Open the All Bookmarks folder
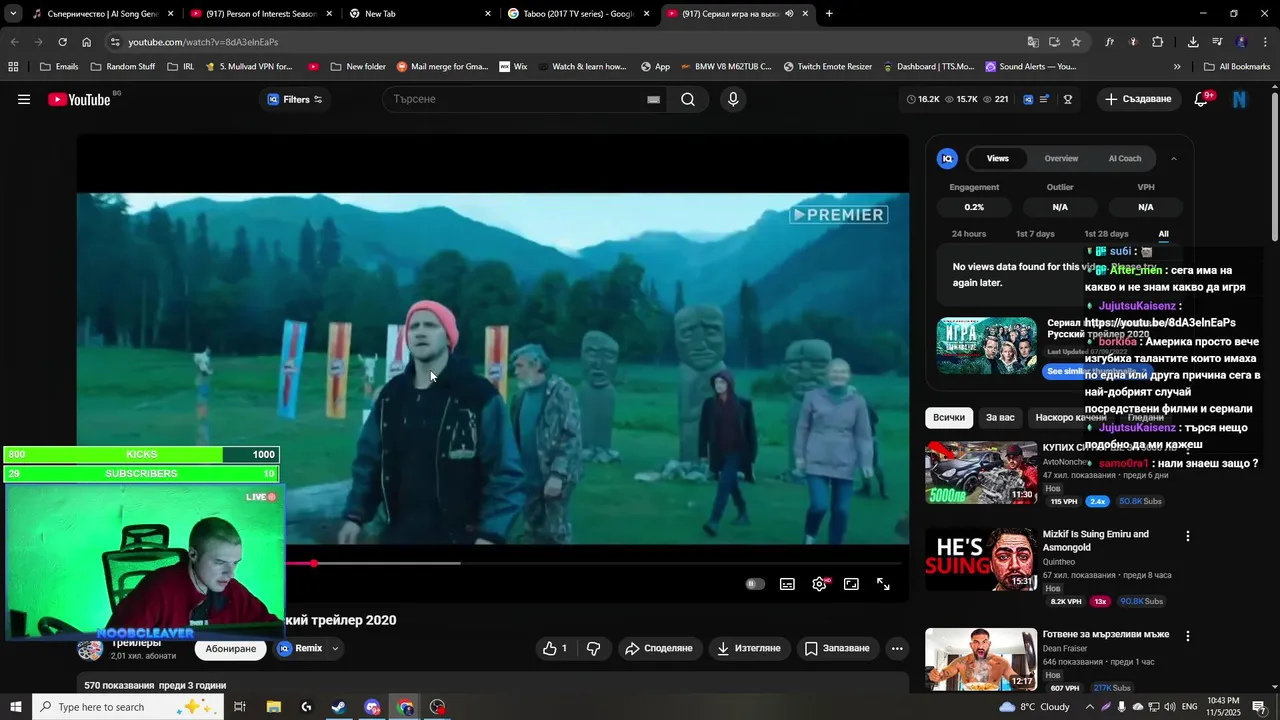The image size is (1280, 720). tap(1237, 67)
